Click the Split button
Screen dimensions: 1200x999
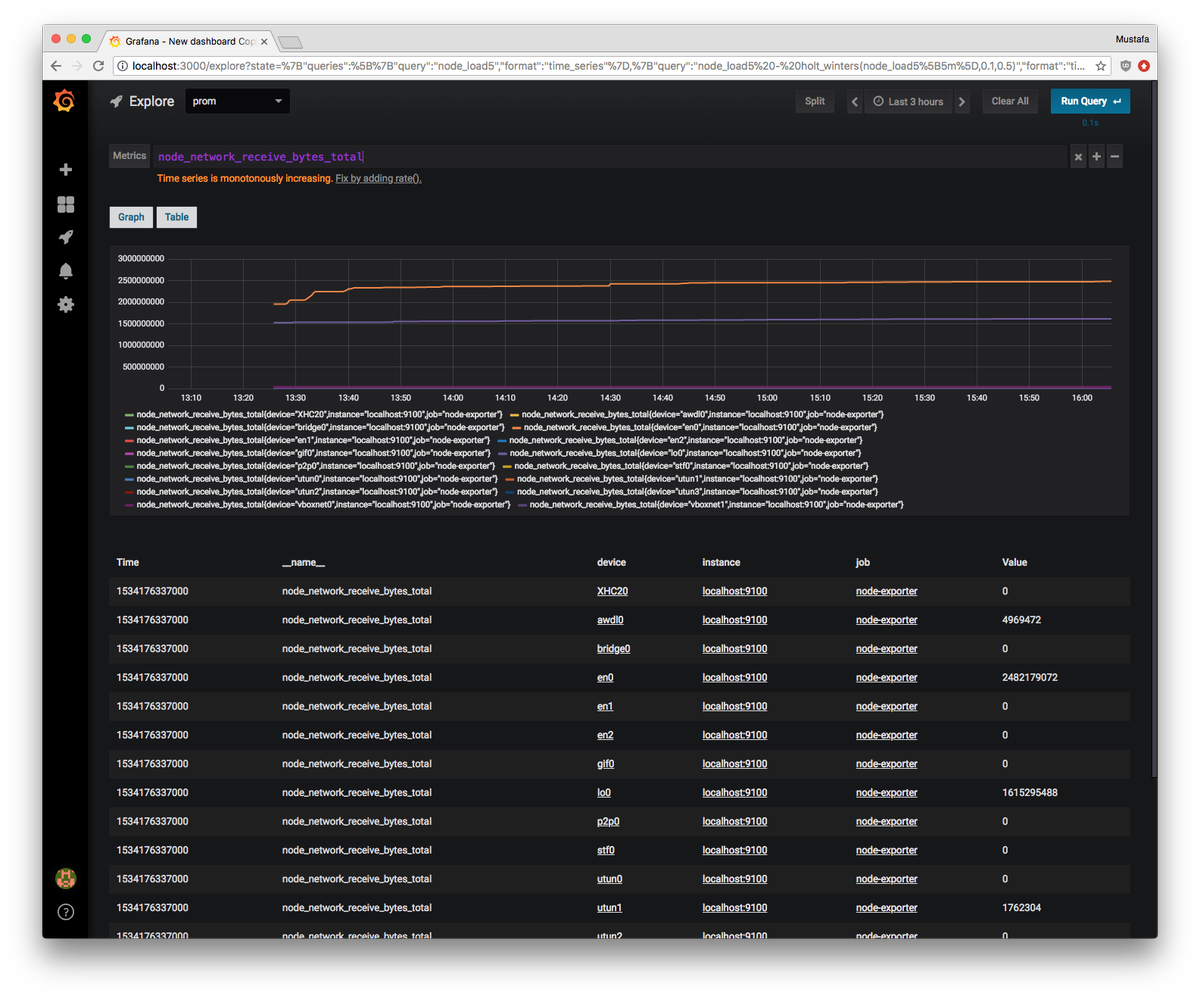tap(815, 101)
